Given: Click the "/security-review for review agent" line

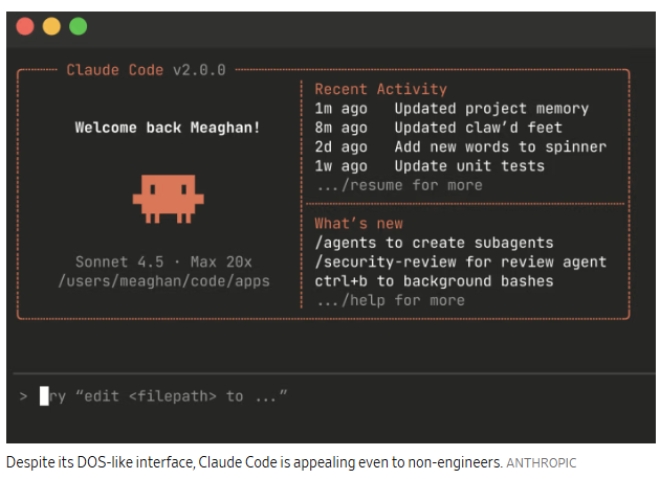Looking at the screenshot, I should pyautogui.click(x=460, y=261).
